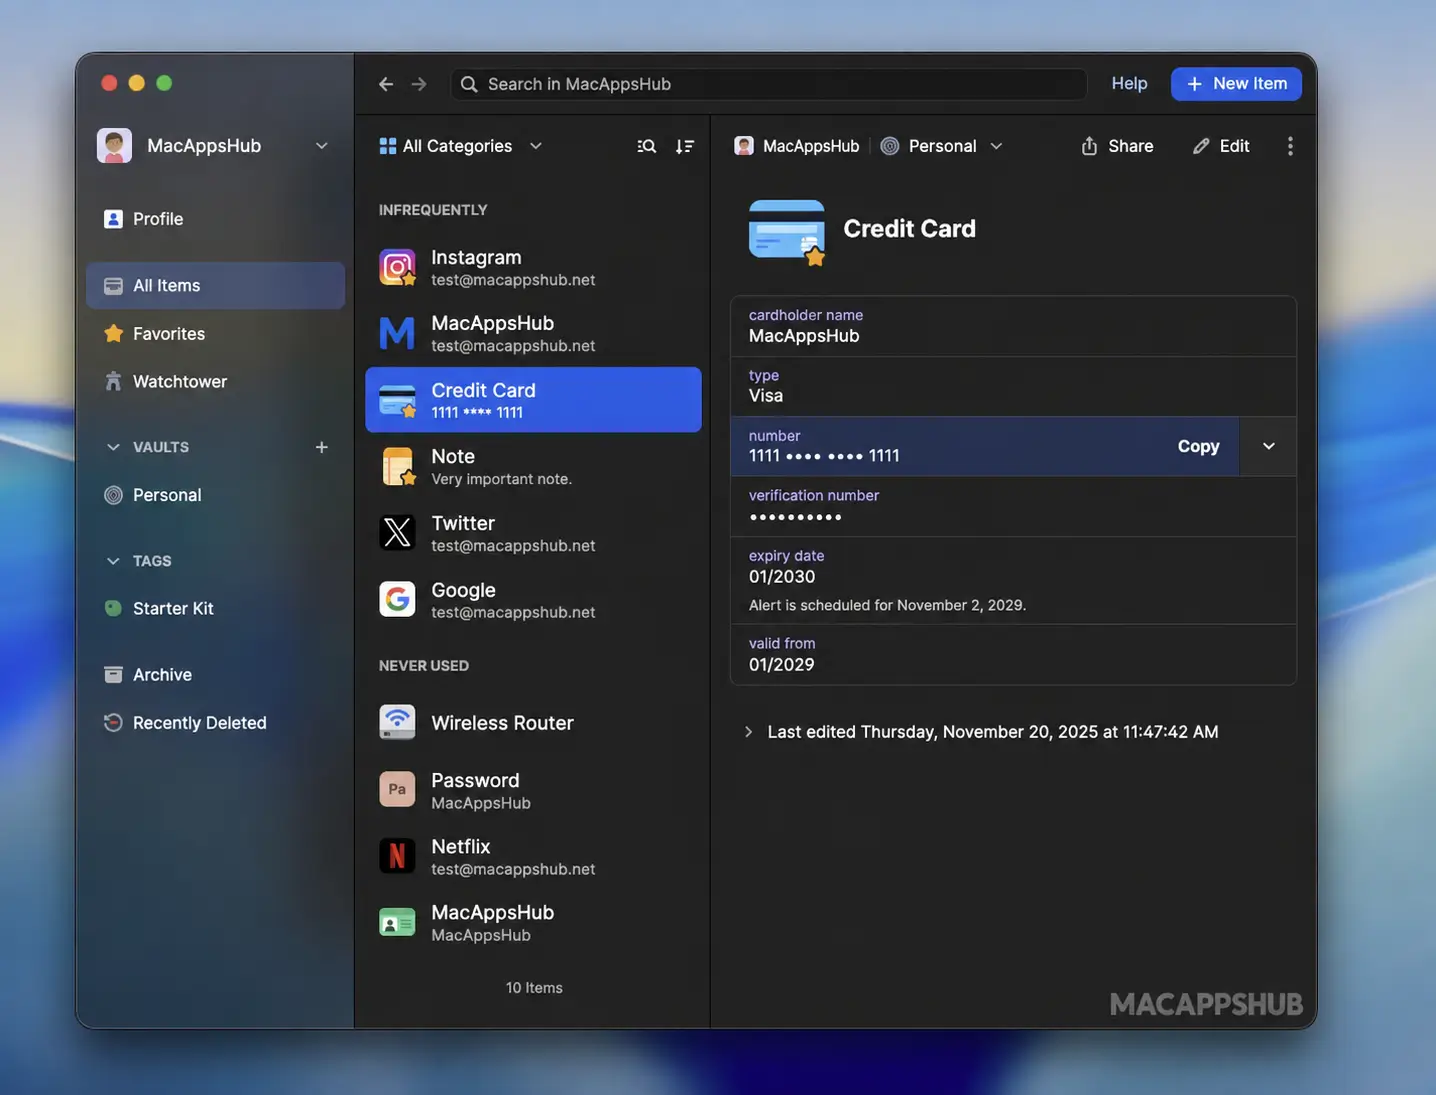The height and width of the screenshot is (1095, 1436).
Task: Select the Starter Kit tag
Action: point(215,608)
